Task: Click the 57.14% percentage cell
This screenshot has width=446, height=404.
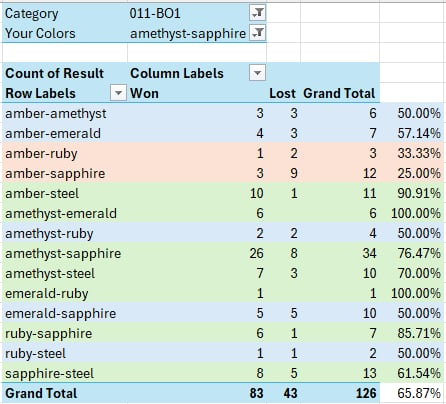Action: (412, 133)
